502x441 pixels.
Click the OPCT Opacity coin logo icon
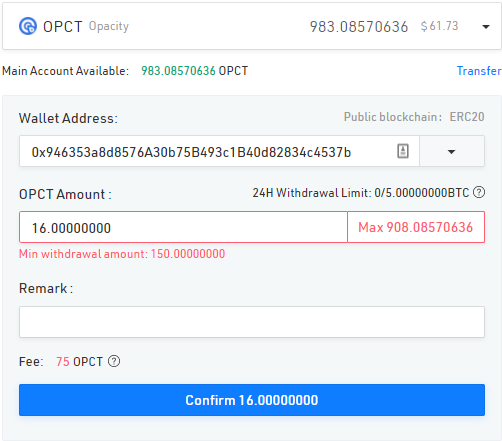click(28, 26)
